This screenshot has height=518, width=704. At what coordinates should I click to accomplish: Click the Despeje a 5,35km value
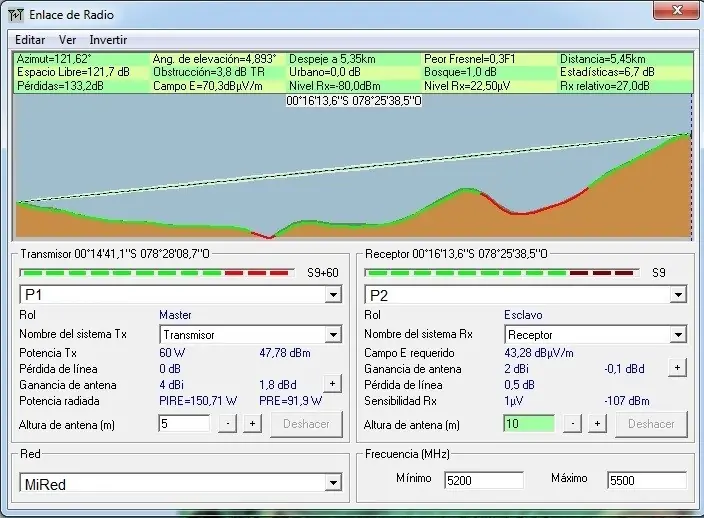(332, 59)
